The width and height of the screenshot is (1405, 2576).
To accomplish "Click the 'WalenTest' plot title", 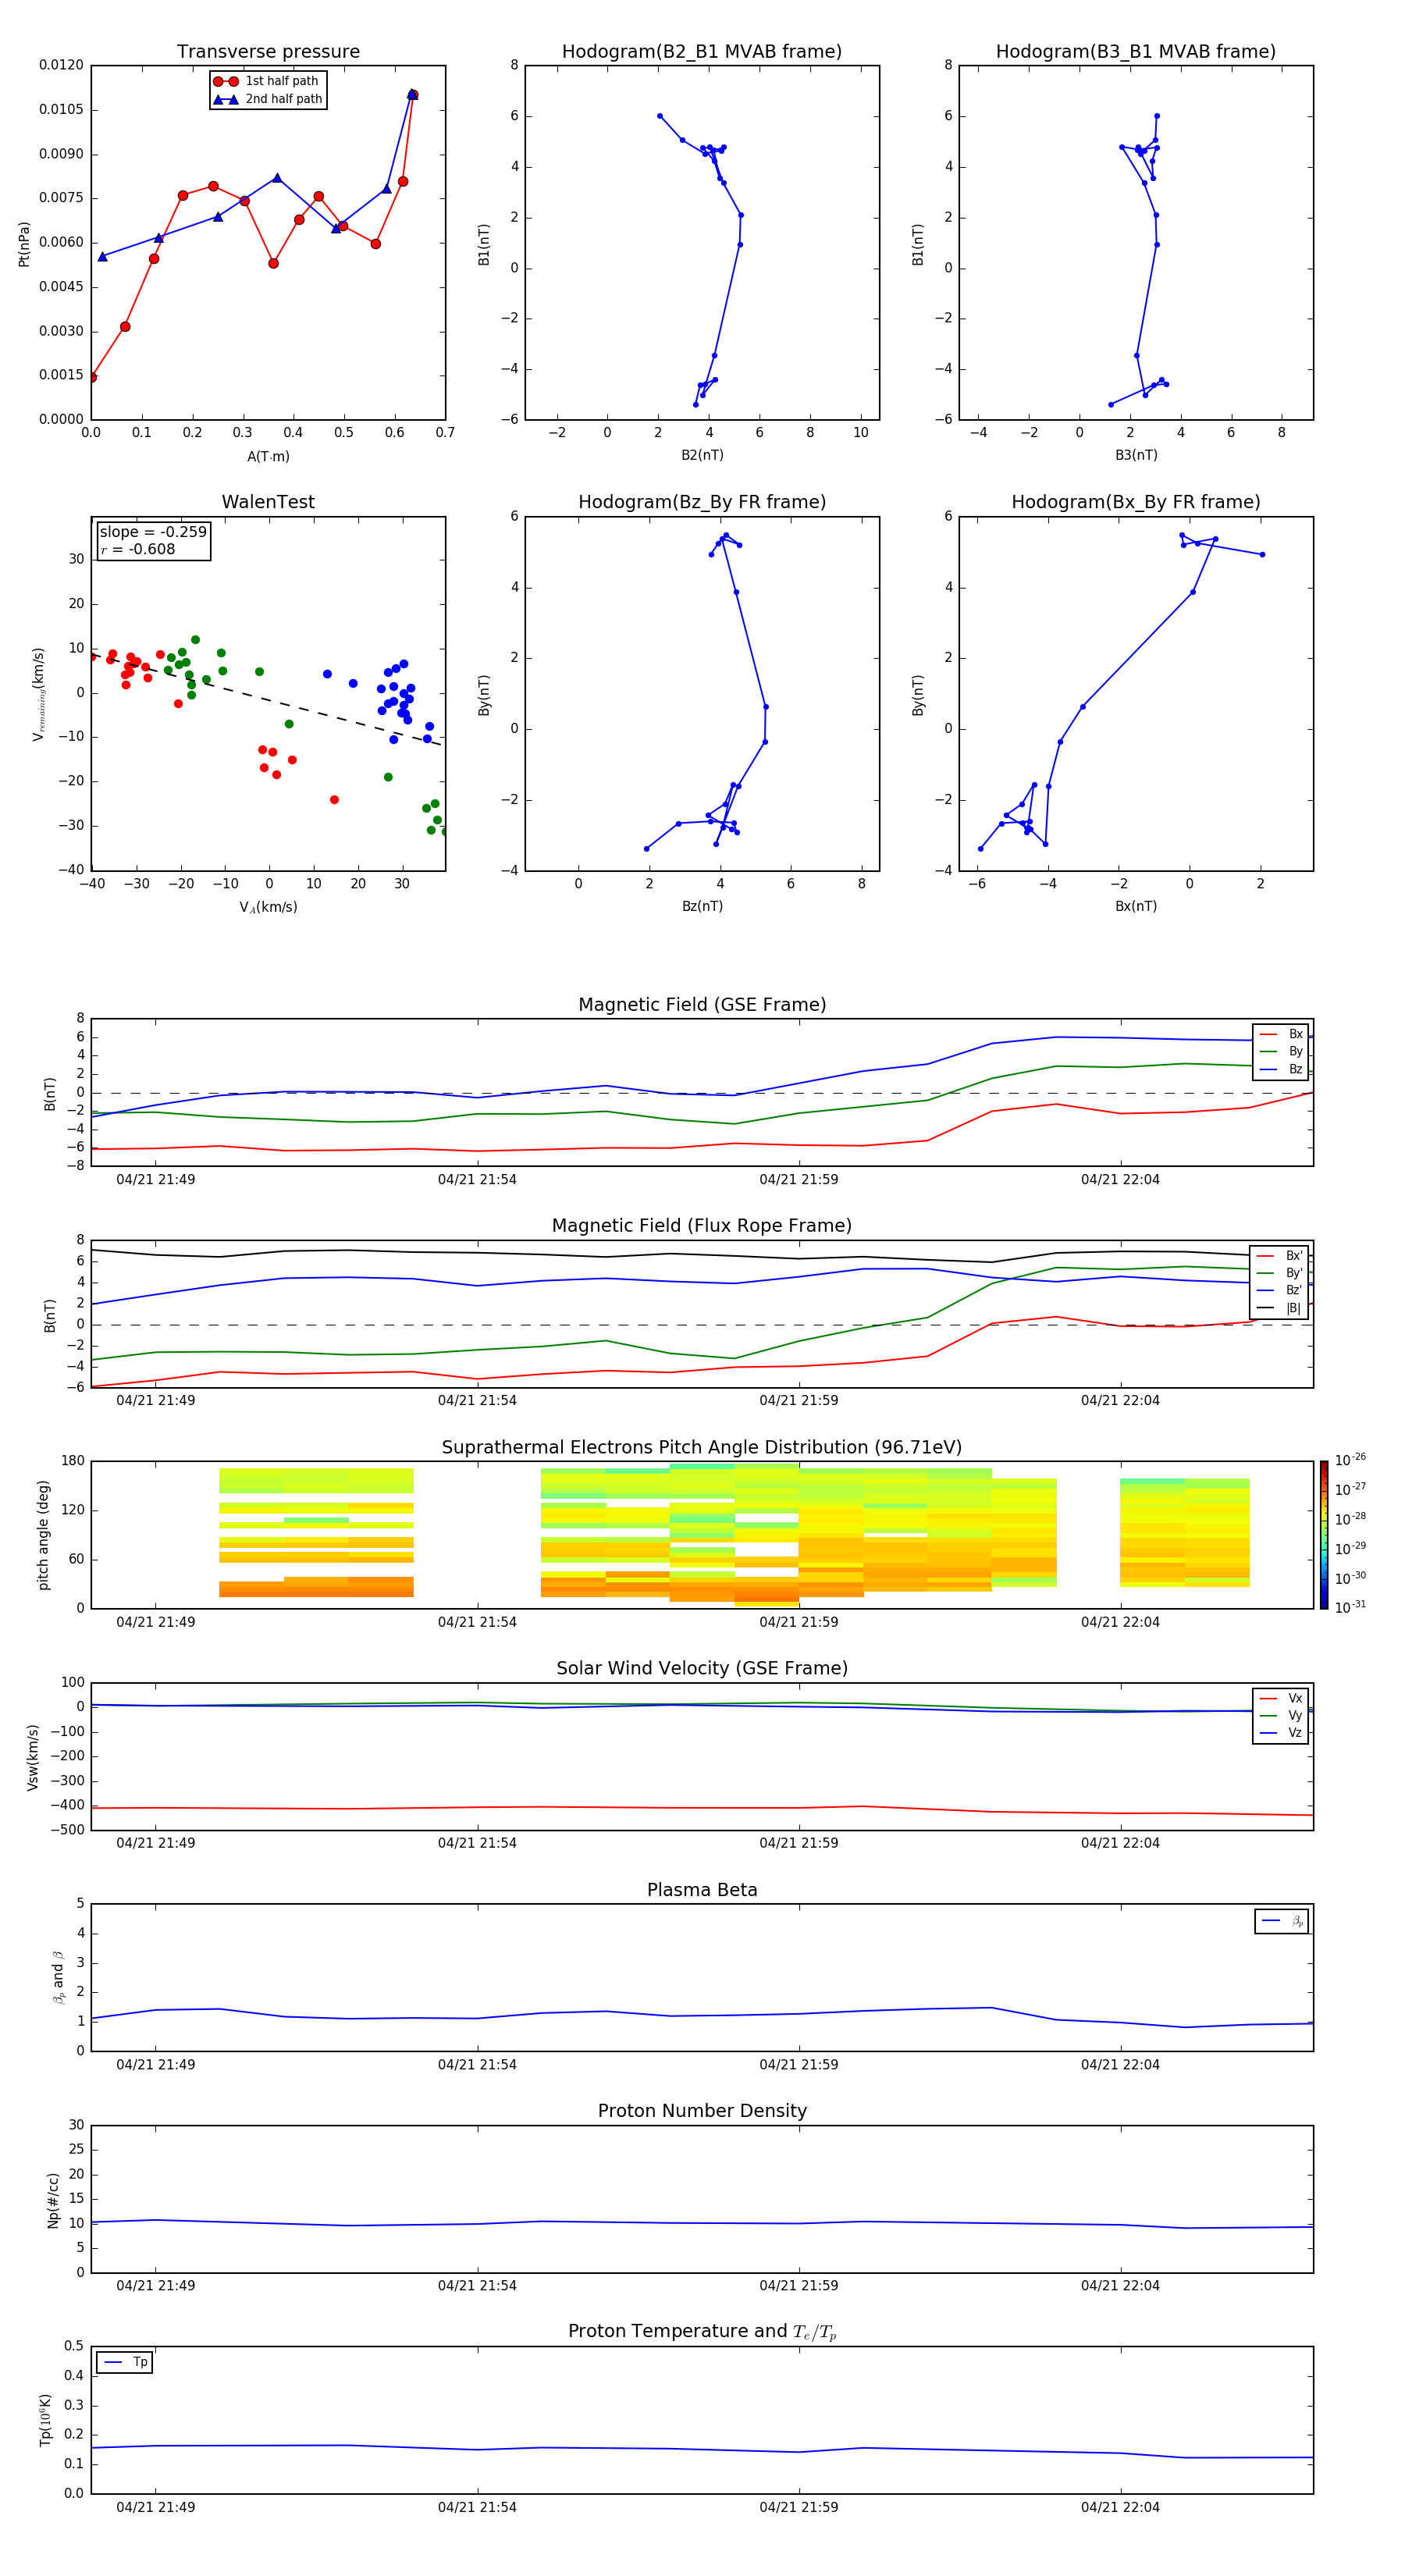I will click(x=268, y=501).
